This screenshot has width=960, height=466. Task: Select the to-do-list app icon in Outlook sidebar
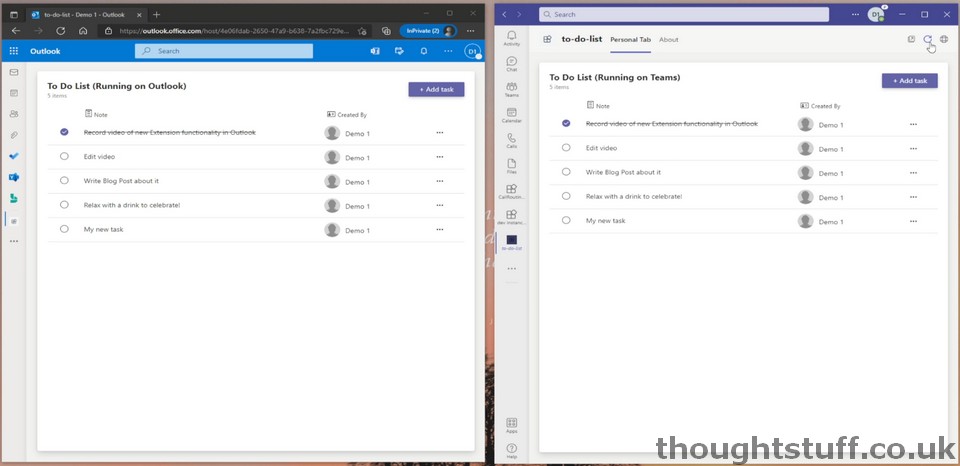pyautogui.click(x=14, y=220)
